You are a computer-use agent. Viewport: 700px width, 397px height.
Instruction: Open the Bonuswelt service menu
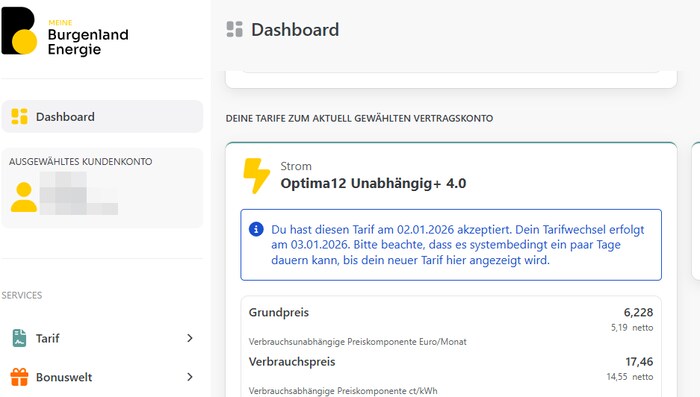tap(102, 377)
